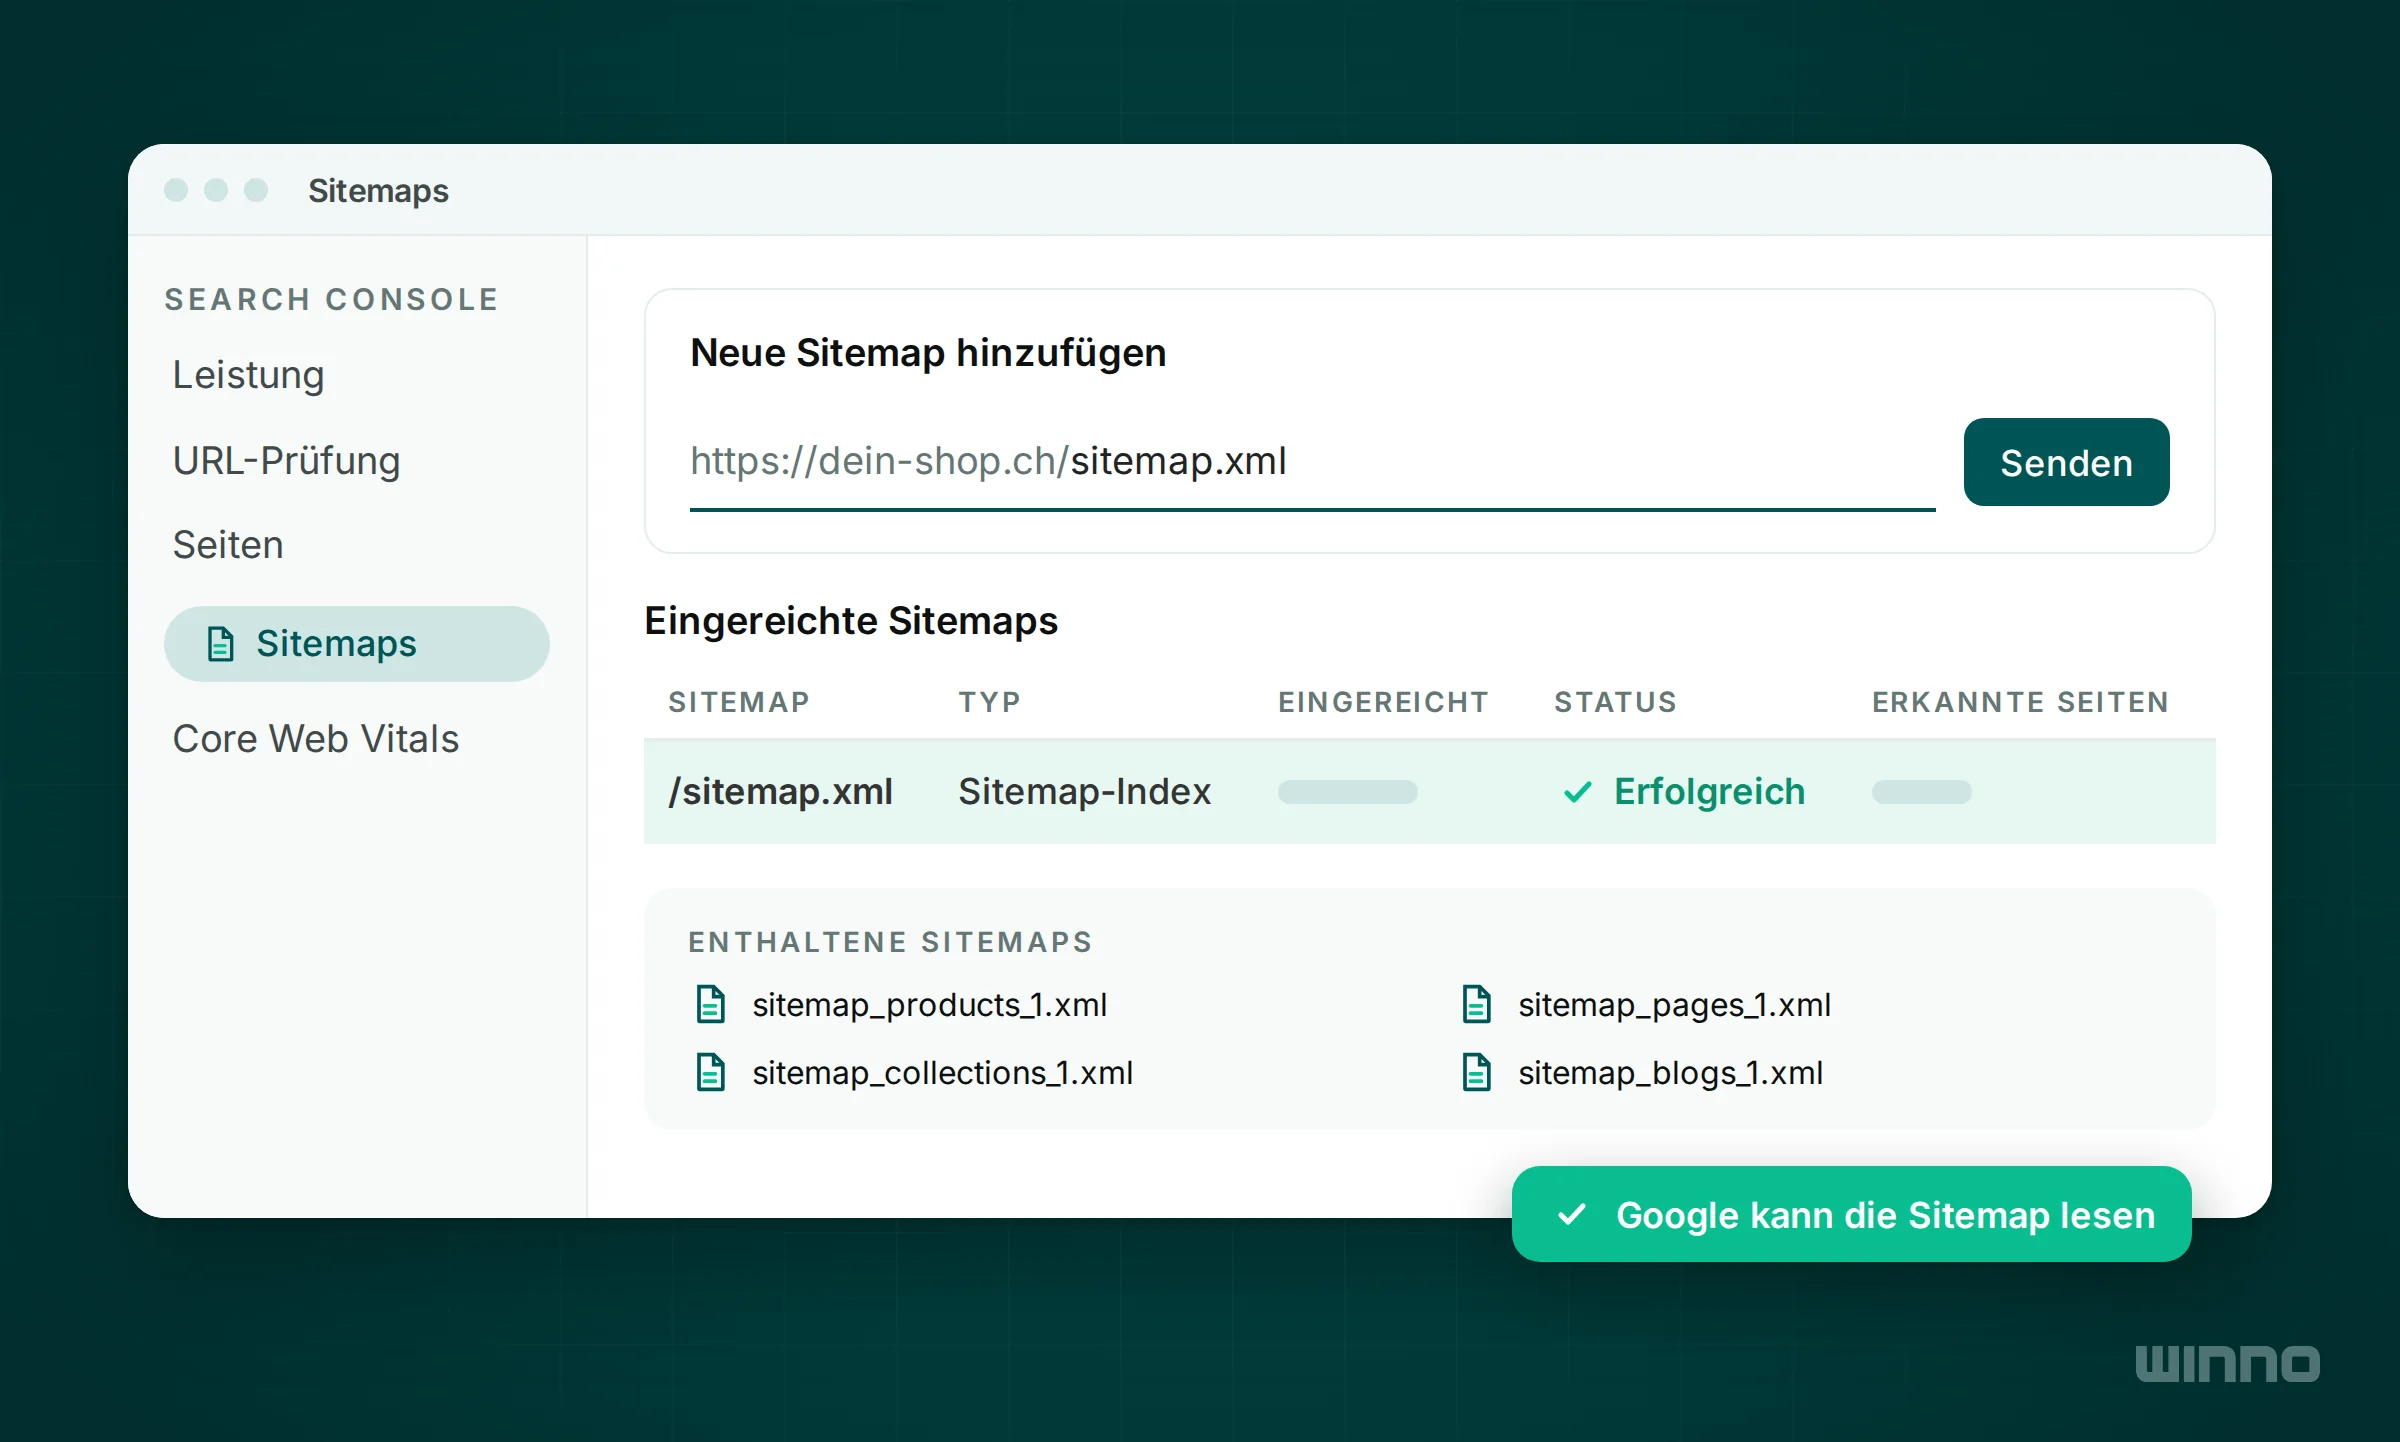
Task: Open Leistung in the sidebar
Action: (248, 375)
